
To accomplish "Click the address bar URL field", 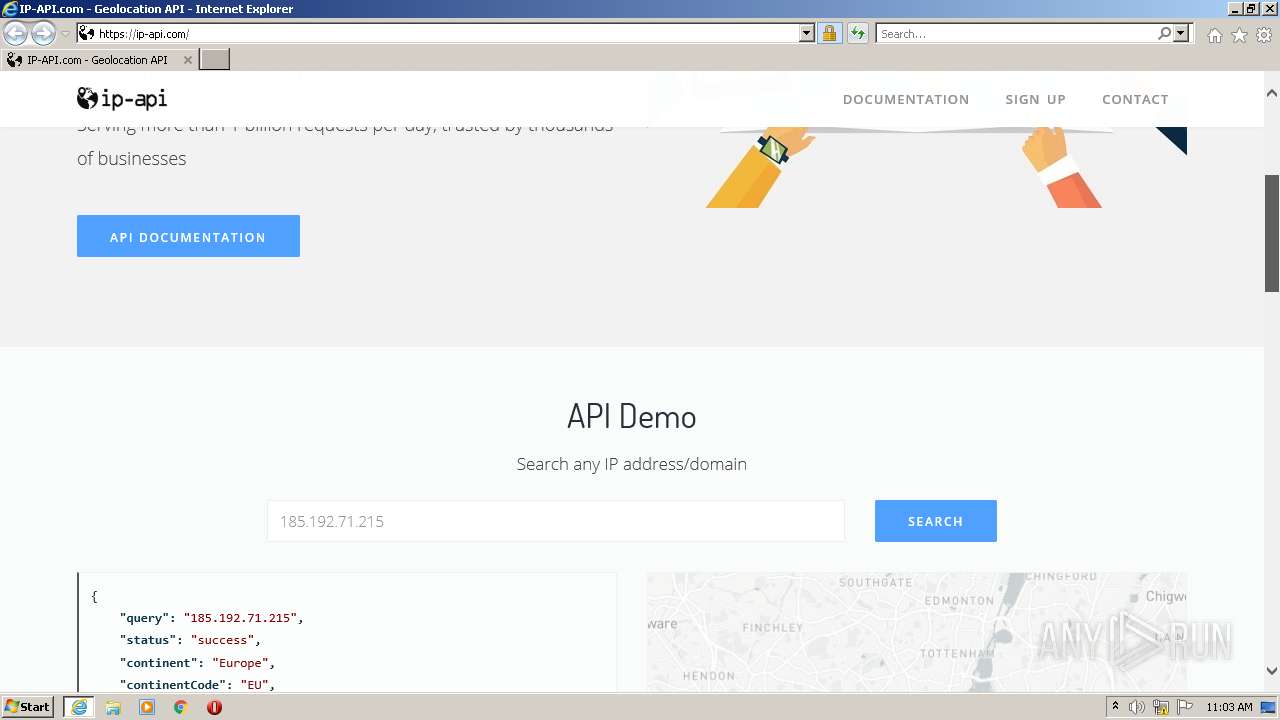I will 445,34.
